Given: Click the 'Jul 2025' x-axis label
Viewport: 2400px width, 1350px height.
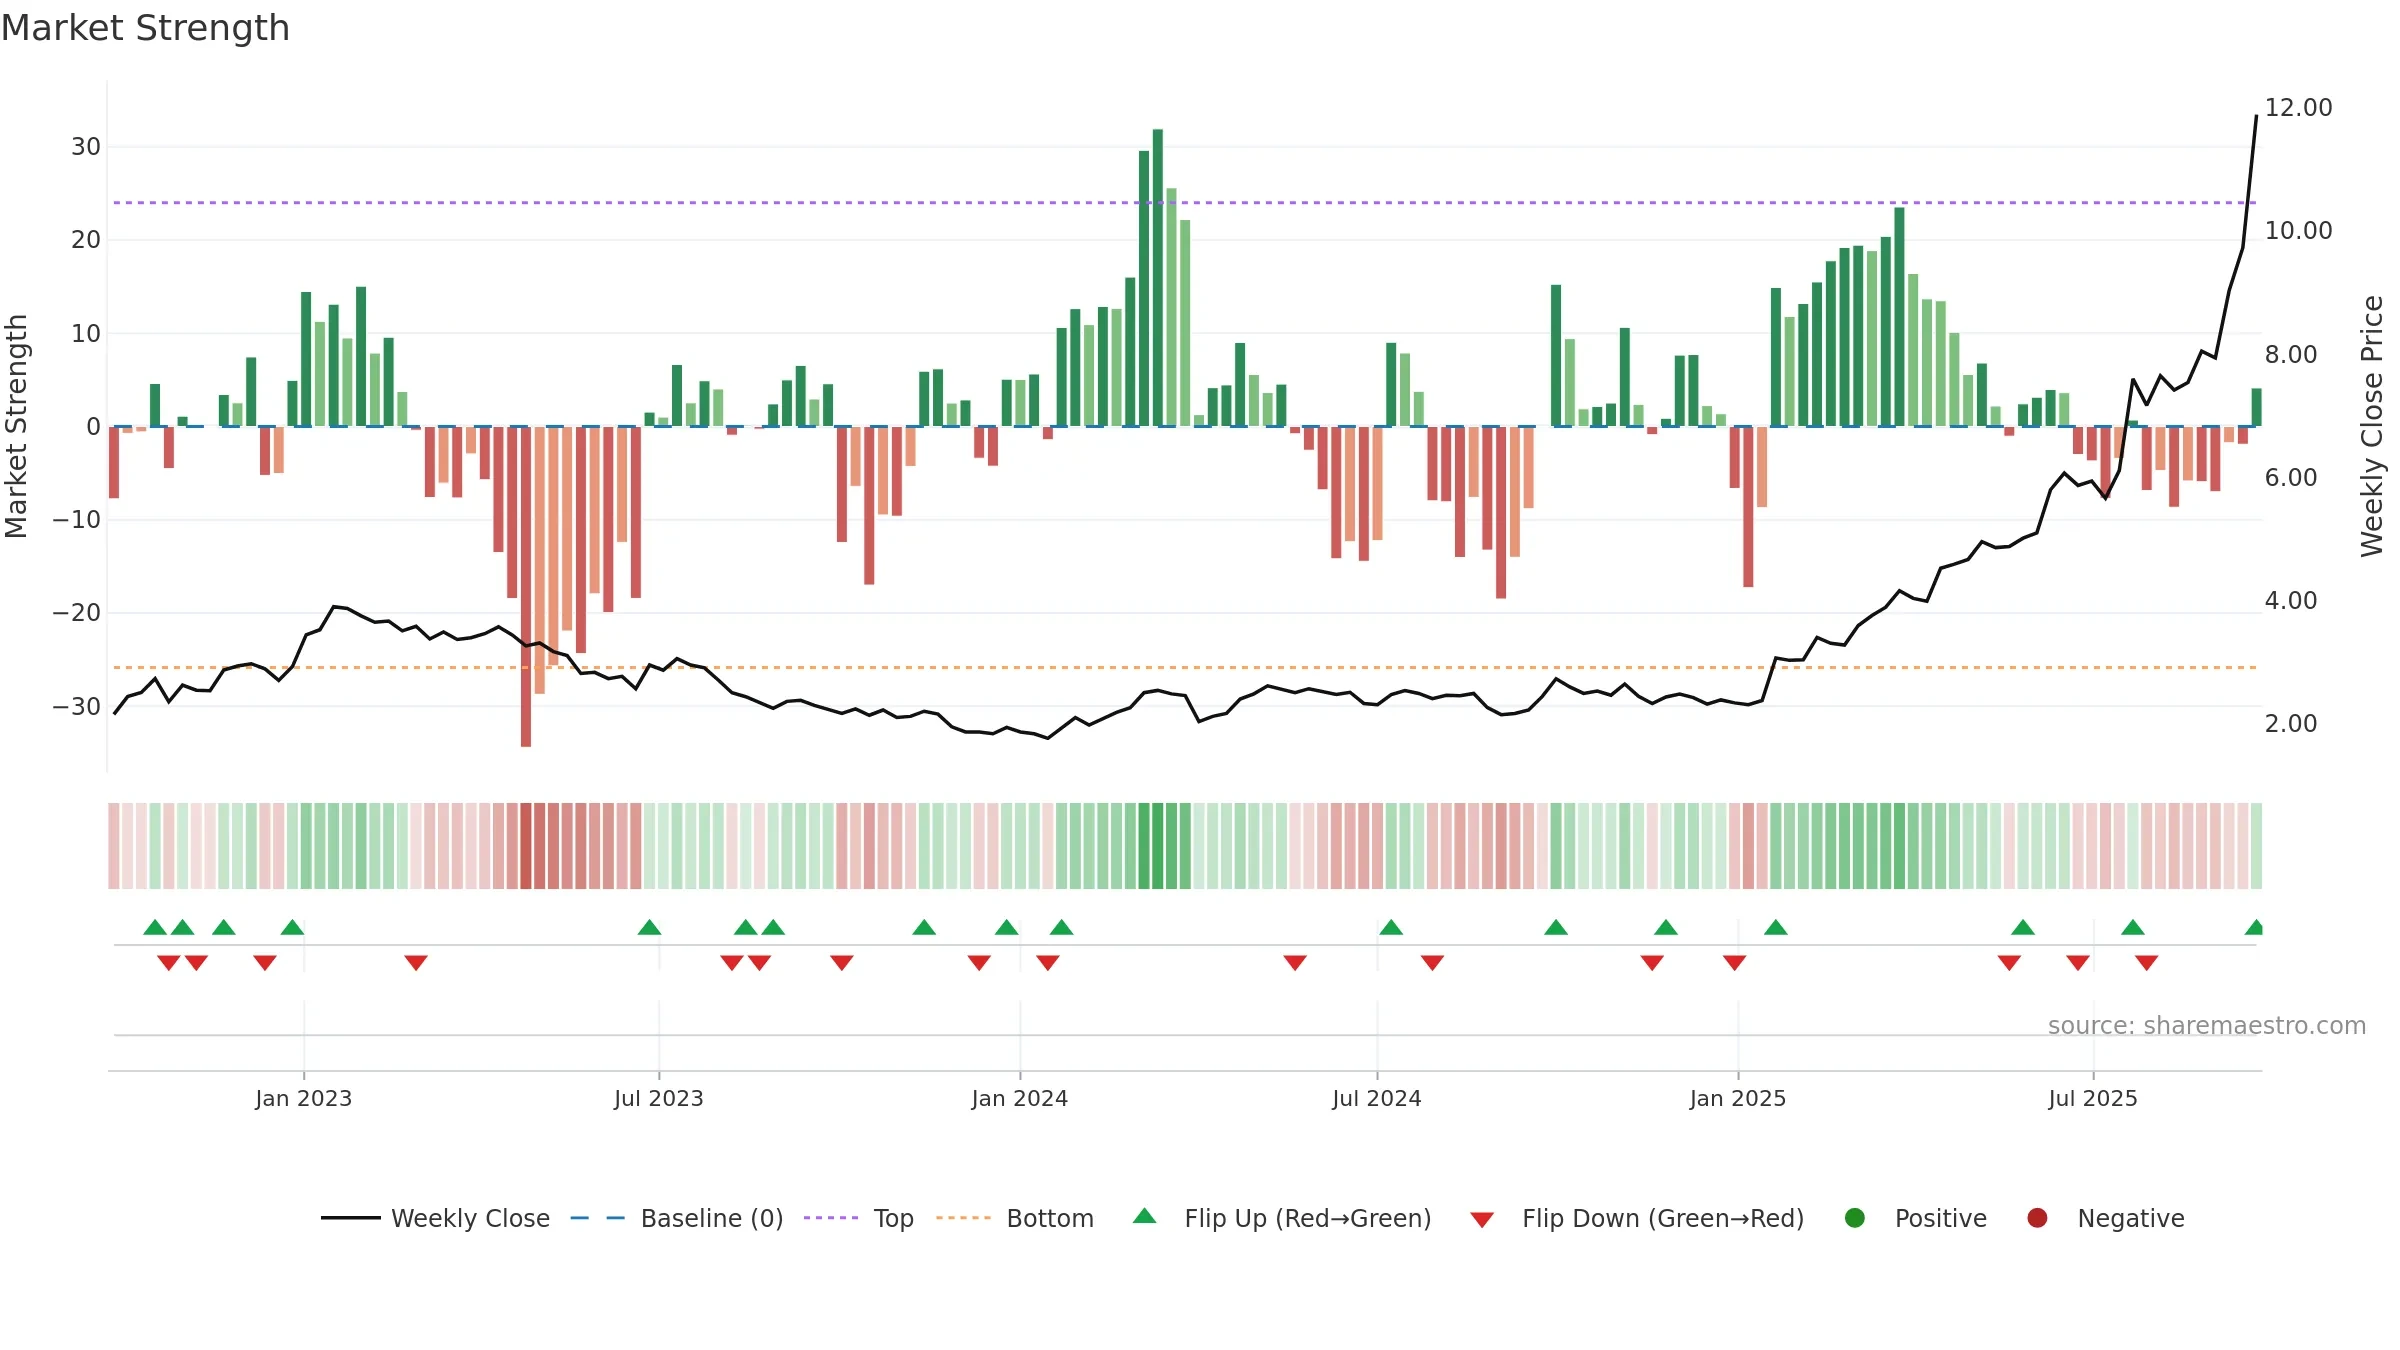Looking at the screenshot, I should click(2093, 1098).
